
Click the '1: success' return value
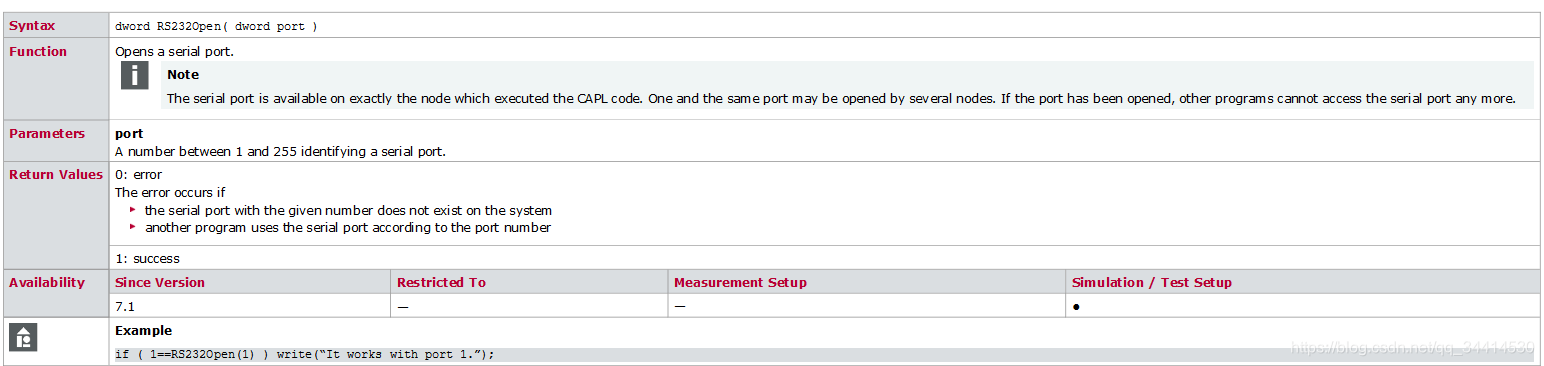(147, 258)
